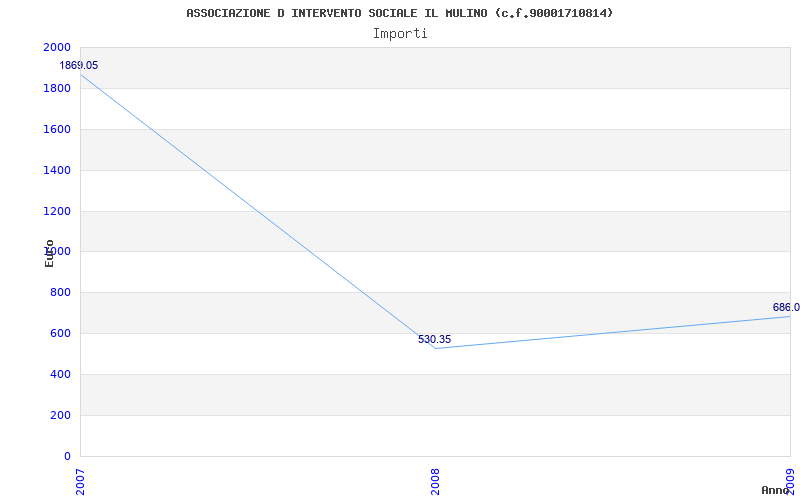The height and width of the screenshot is (500, 800).
Task: Click the 2007 x-axis year label
Action: click(x=80, y=482)
